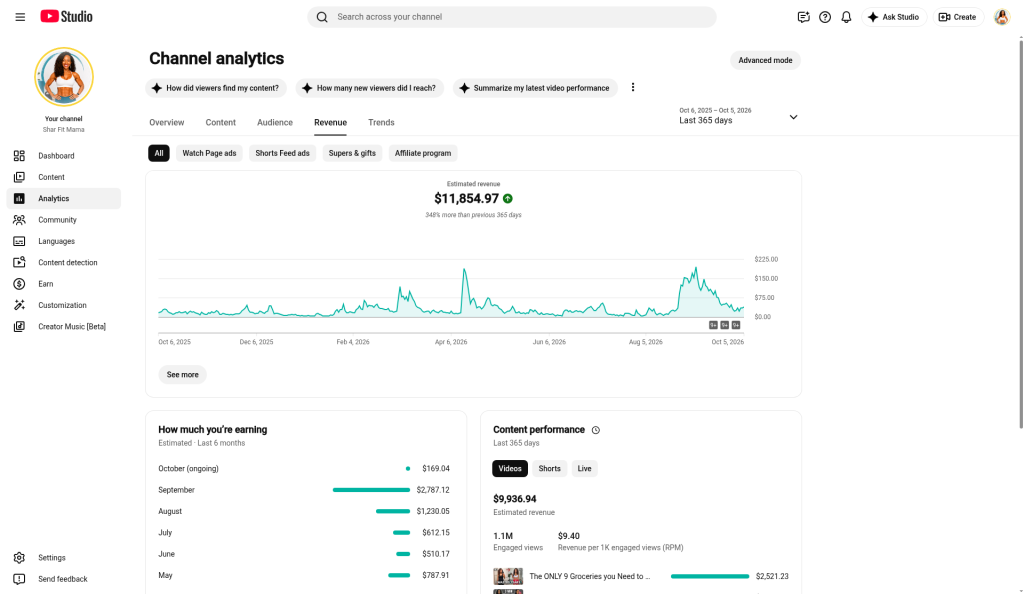Switch to the Trends tab

381,123
